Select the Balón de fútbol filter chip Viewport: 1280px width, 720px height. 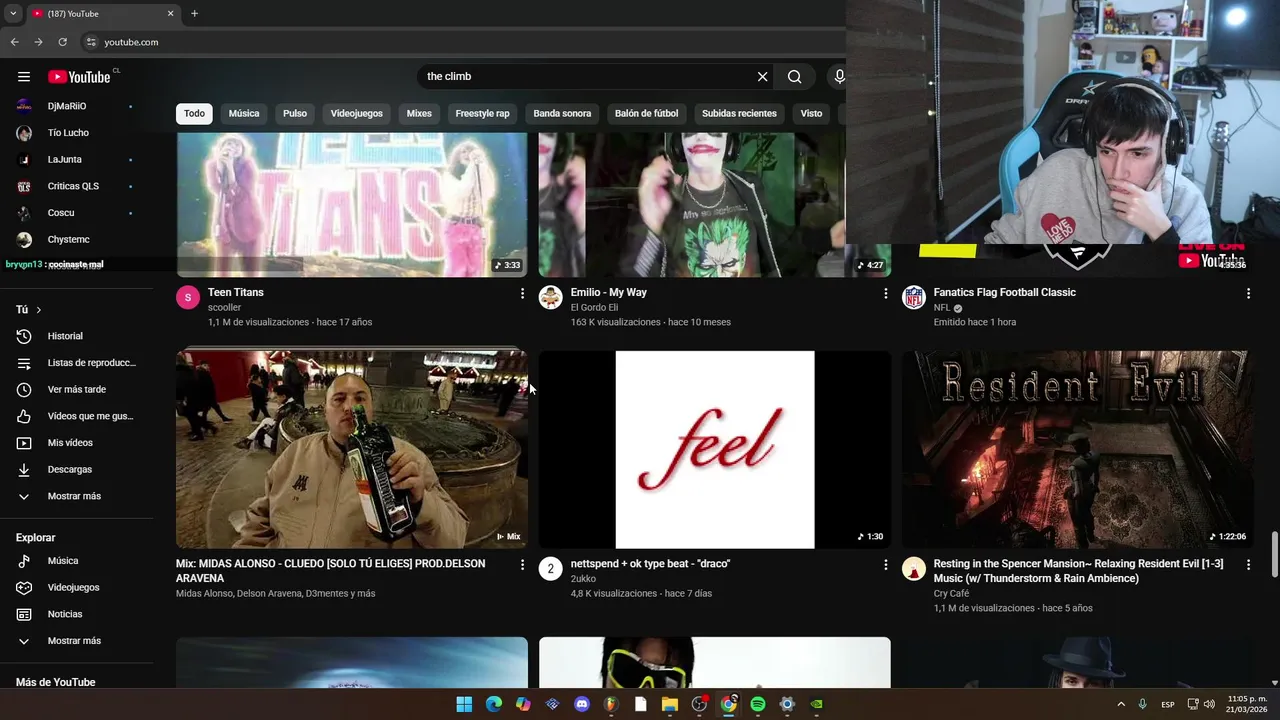pyautogui.click(x=646, y=113)
